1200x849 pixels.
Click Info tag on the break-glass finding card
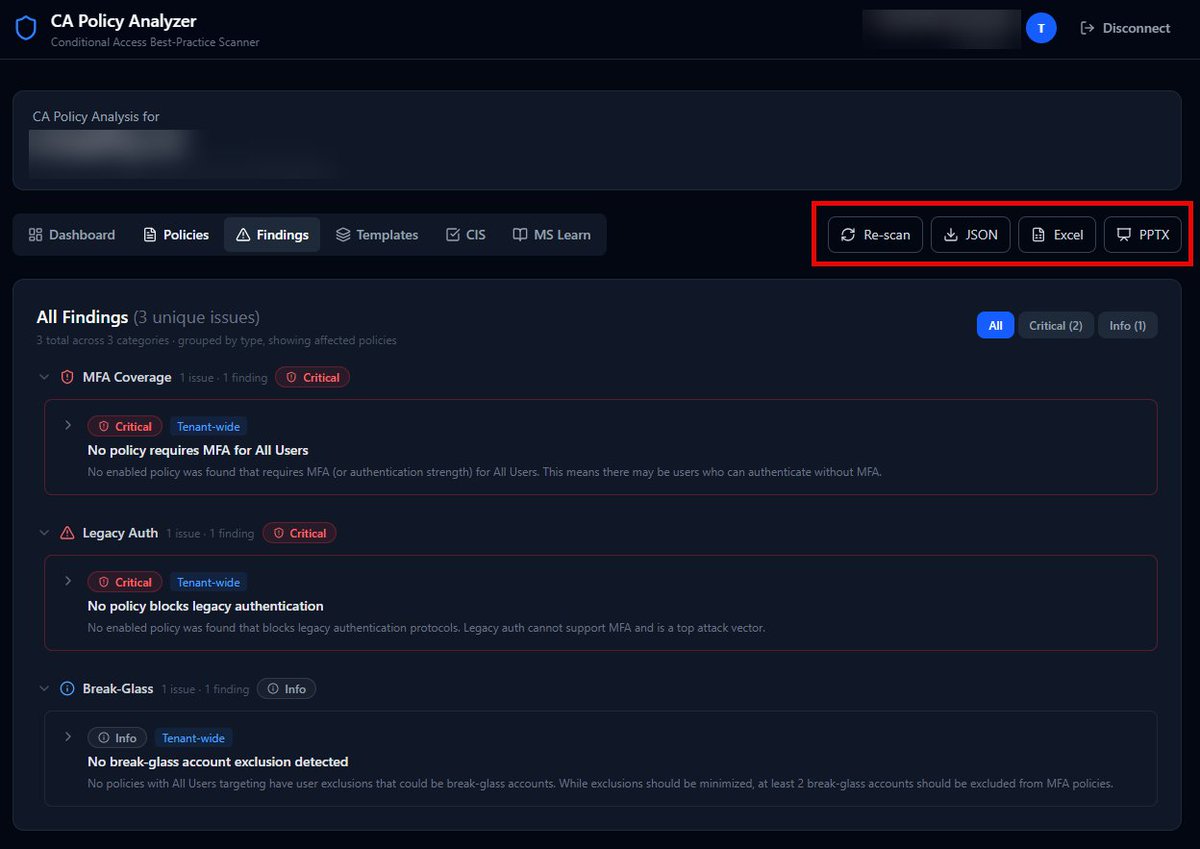click(x=117, y=738)
